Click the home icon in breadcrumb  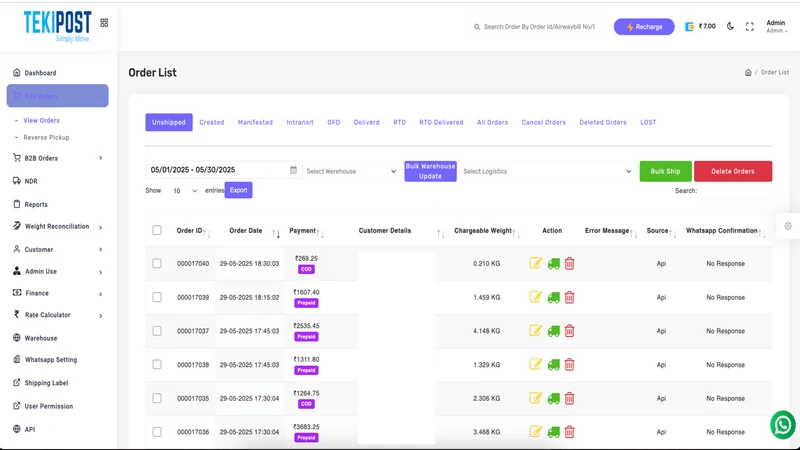coord(748,72)
